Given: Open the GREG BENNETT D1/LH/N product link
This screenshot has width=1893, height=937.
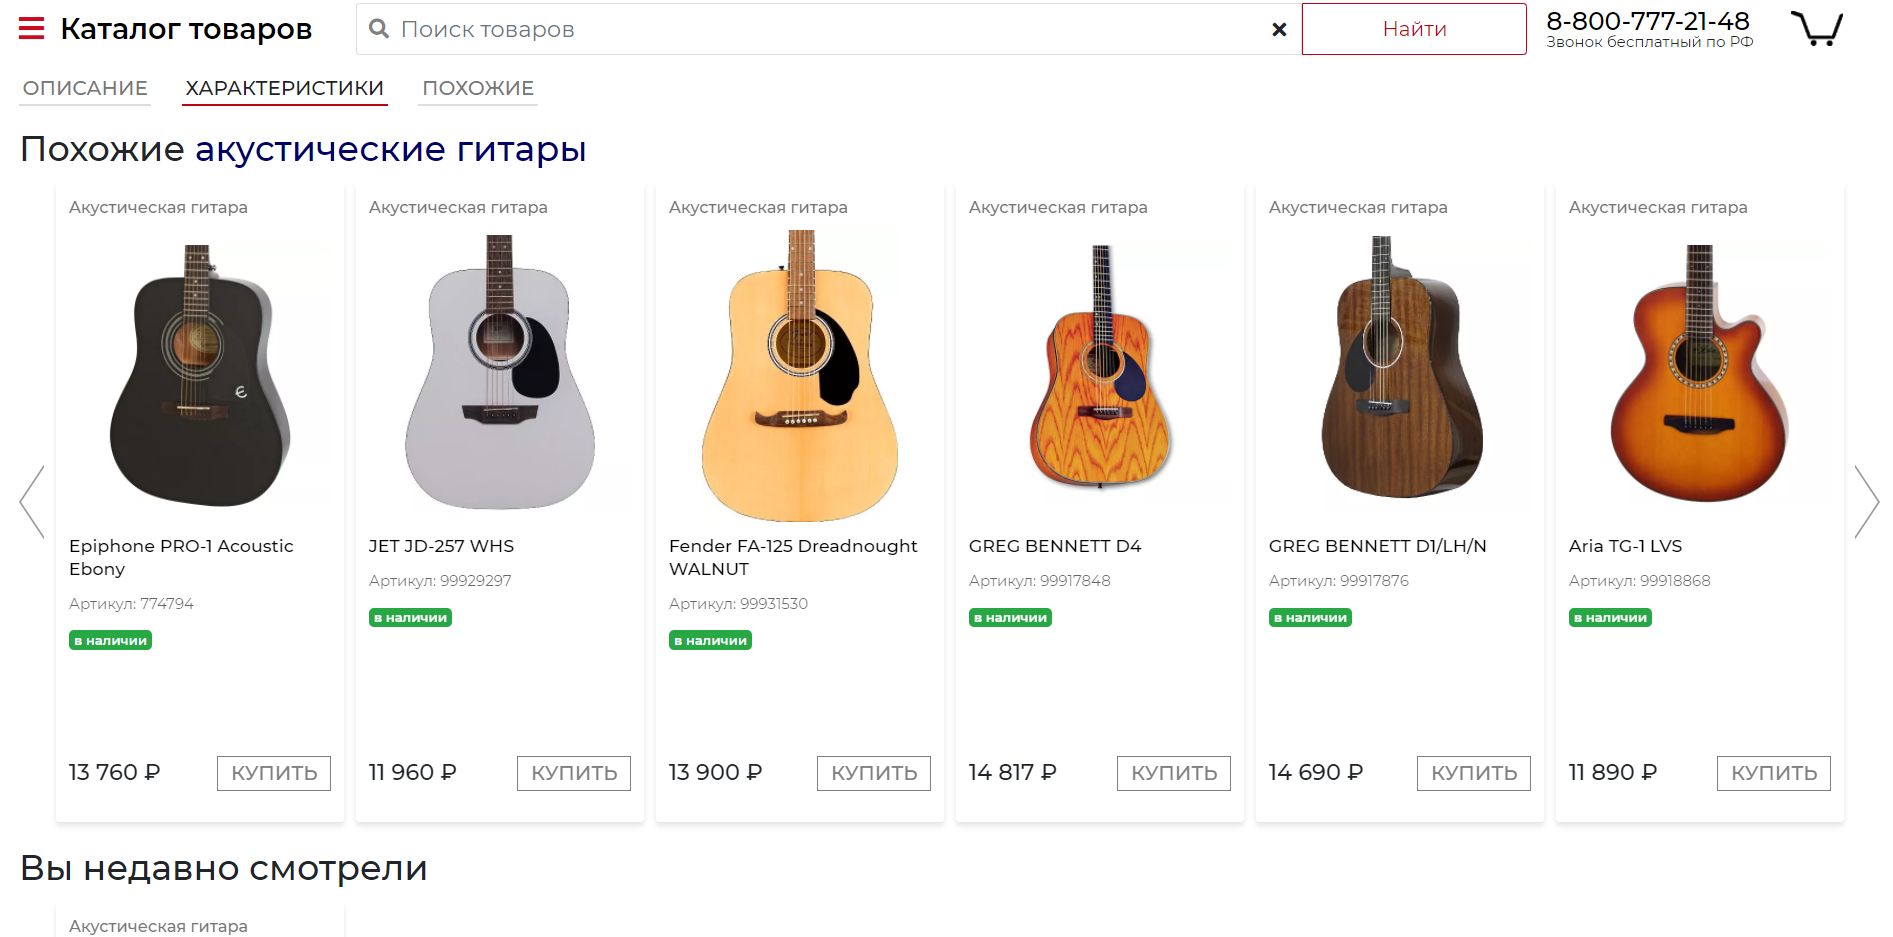Looking at the screenshot, I should (x=1377, y=546).
